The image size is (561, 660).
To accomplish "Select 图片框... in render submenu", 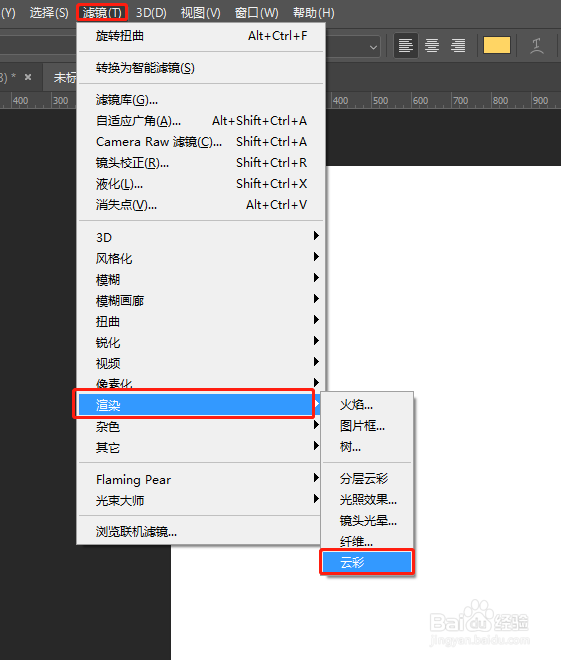I will click(x=367, y=426).
